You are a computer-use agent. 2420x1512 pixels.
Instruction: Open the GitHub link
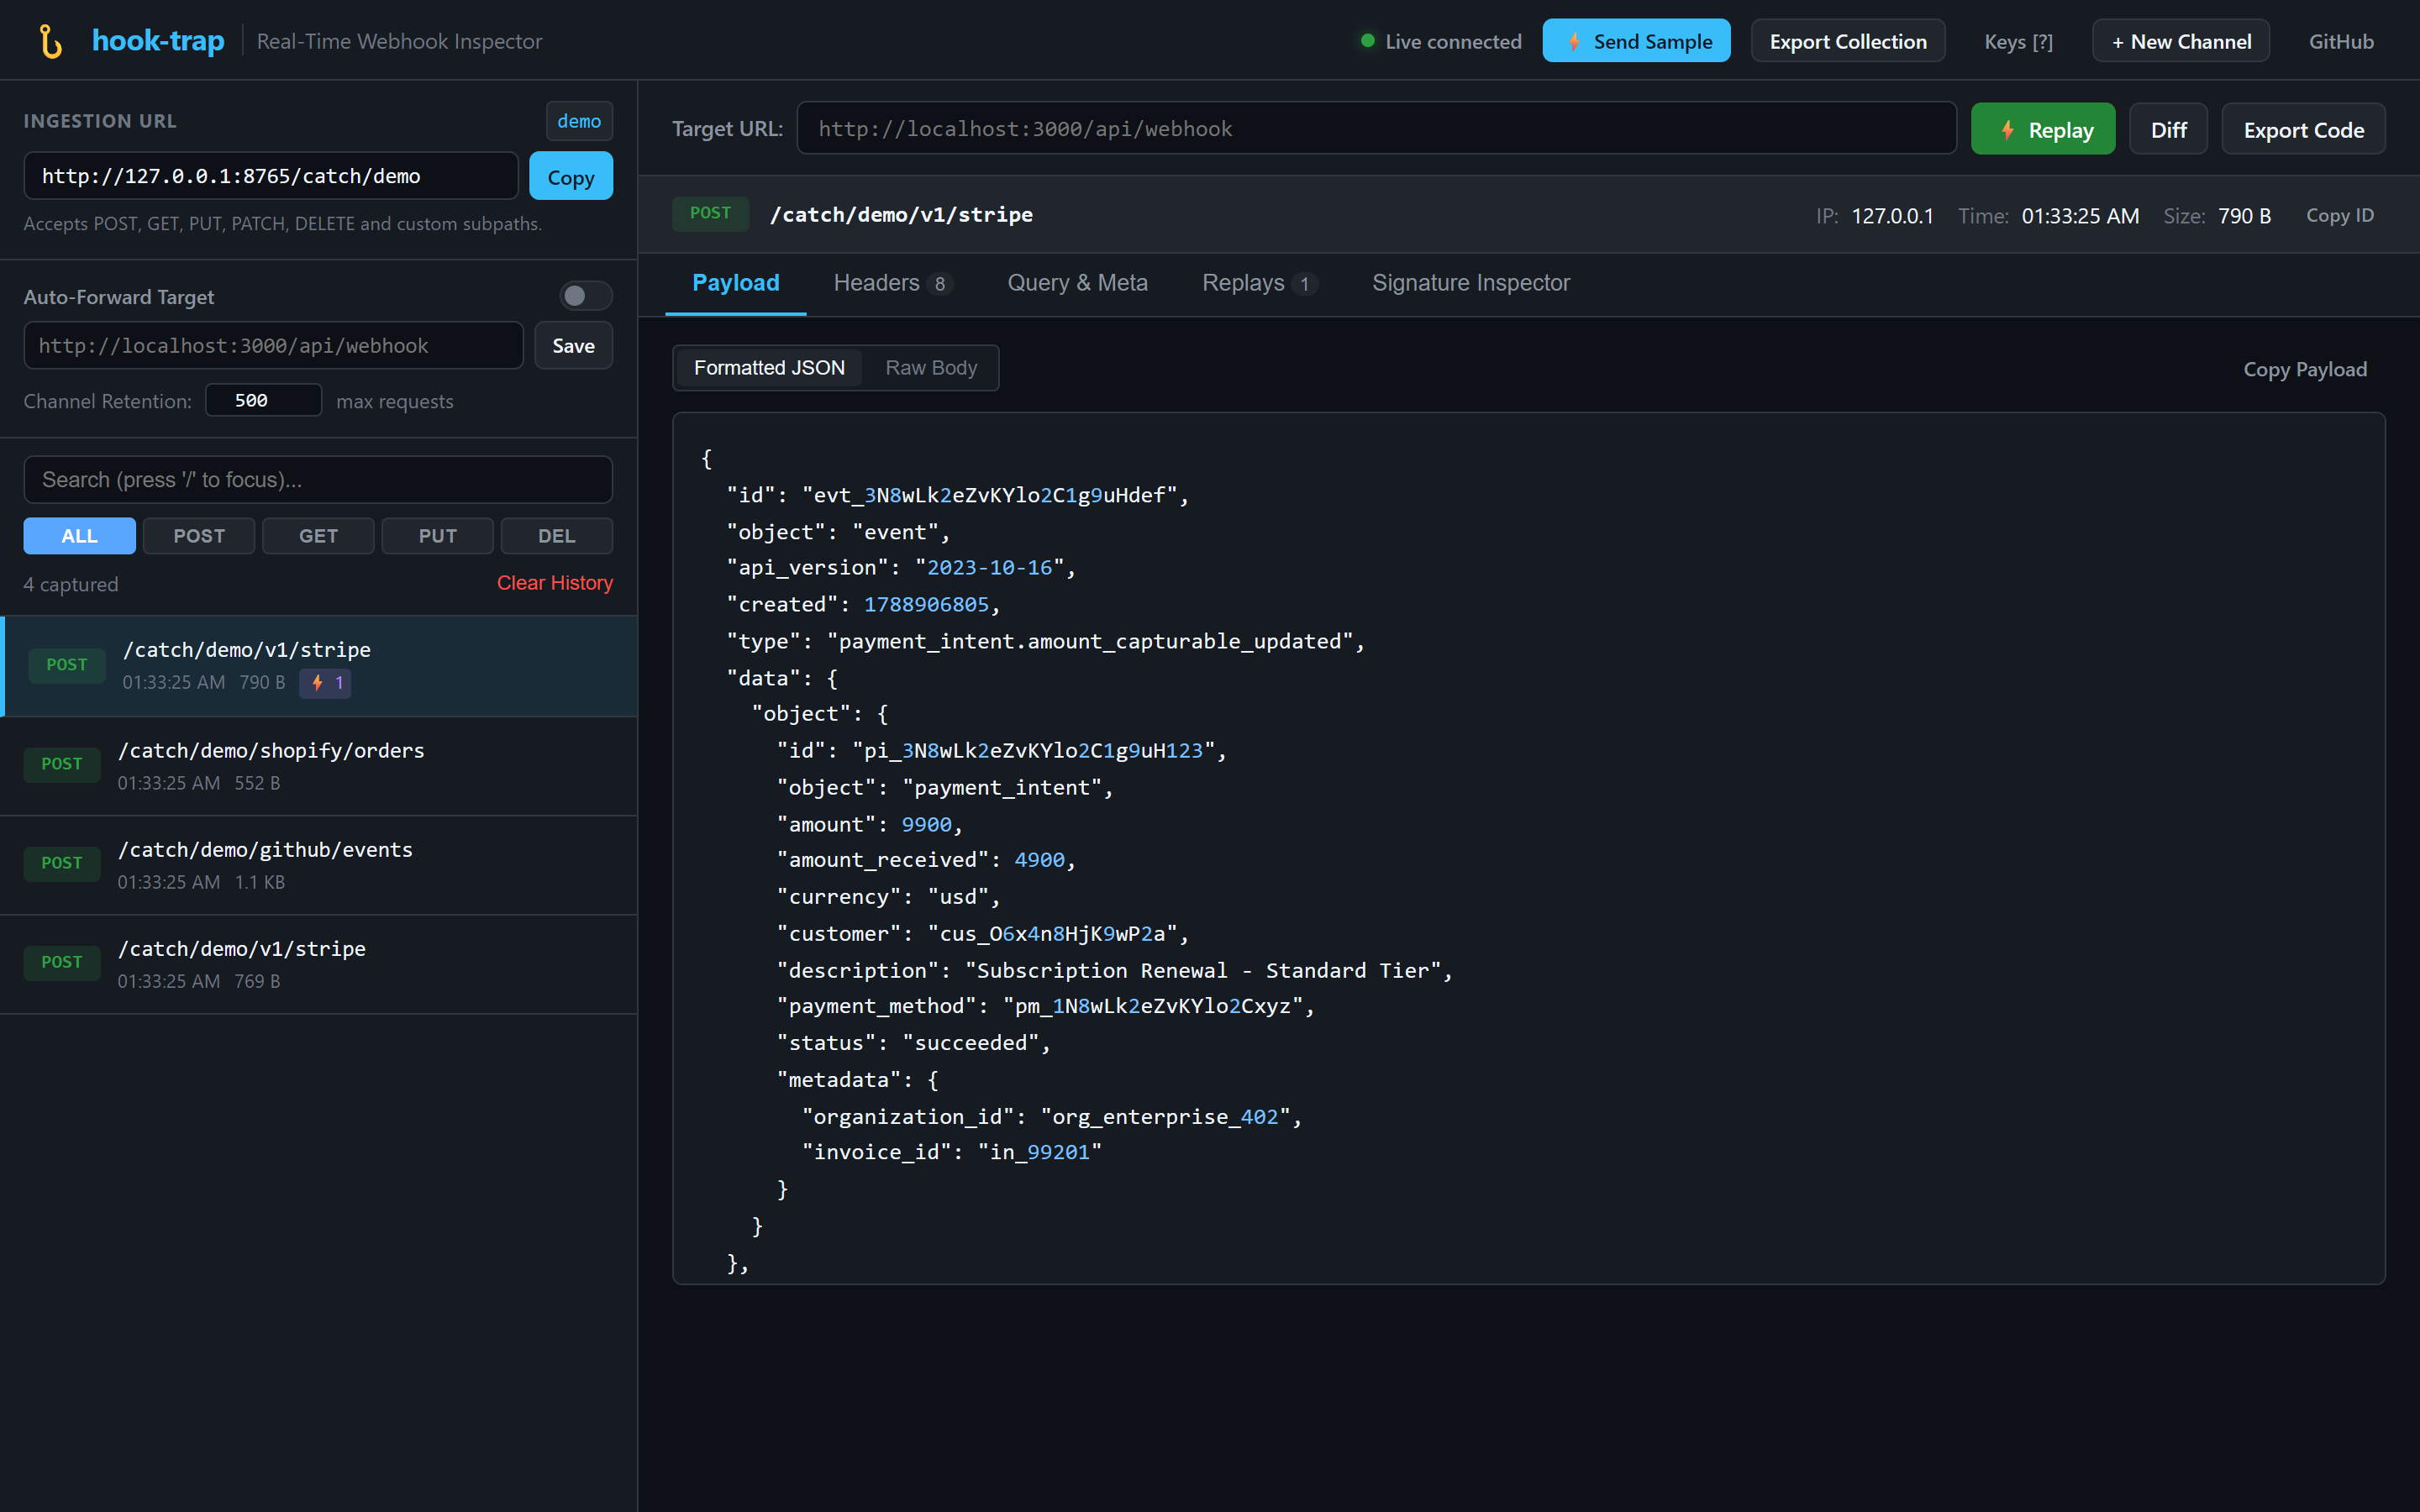coord(2341,41)
